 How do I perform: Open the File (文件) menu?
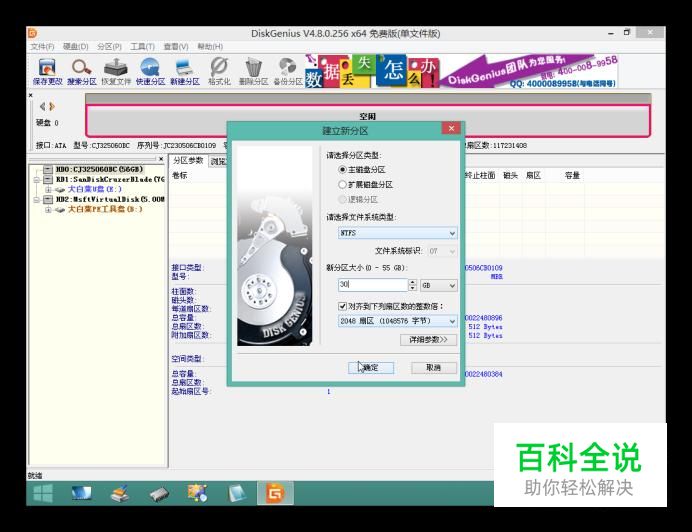(42, 46)
